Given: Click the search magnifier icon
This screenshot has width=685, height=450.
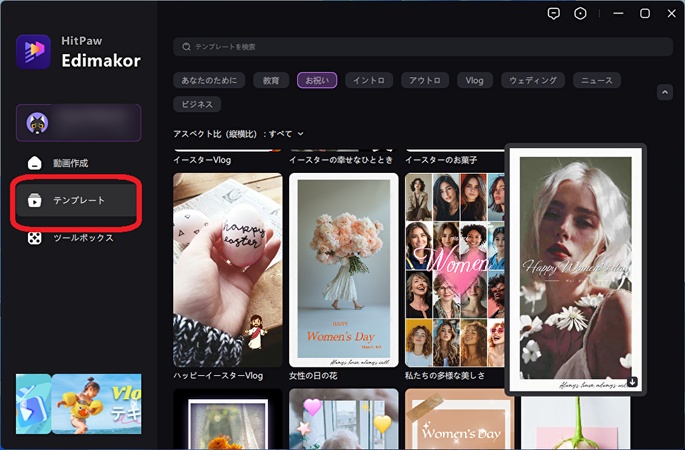Looking at the screenshot, I should 185,47.
